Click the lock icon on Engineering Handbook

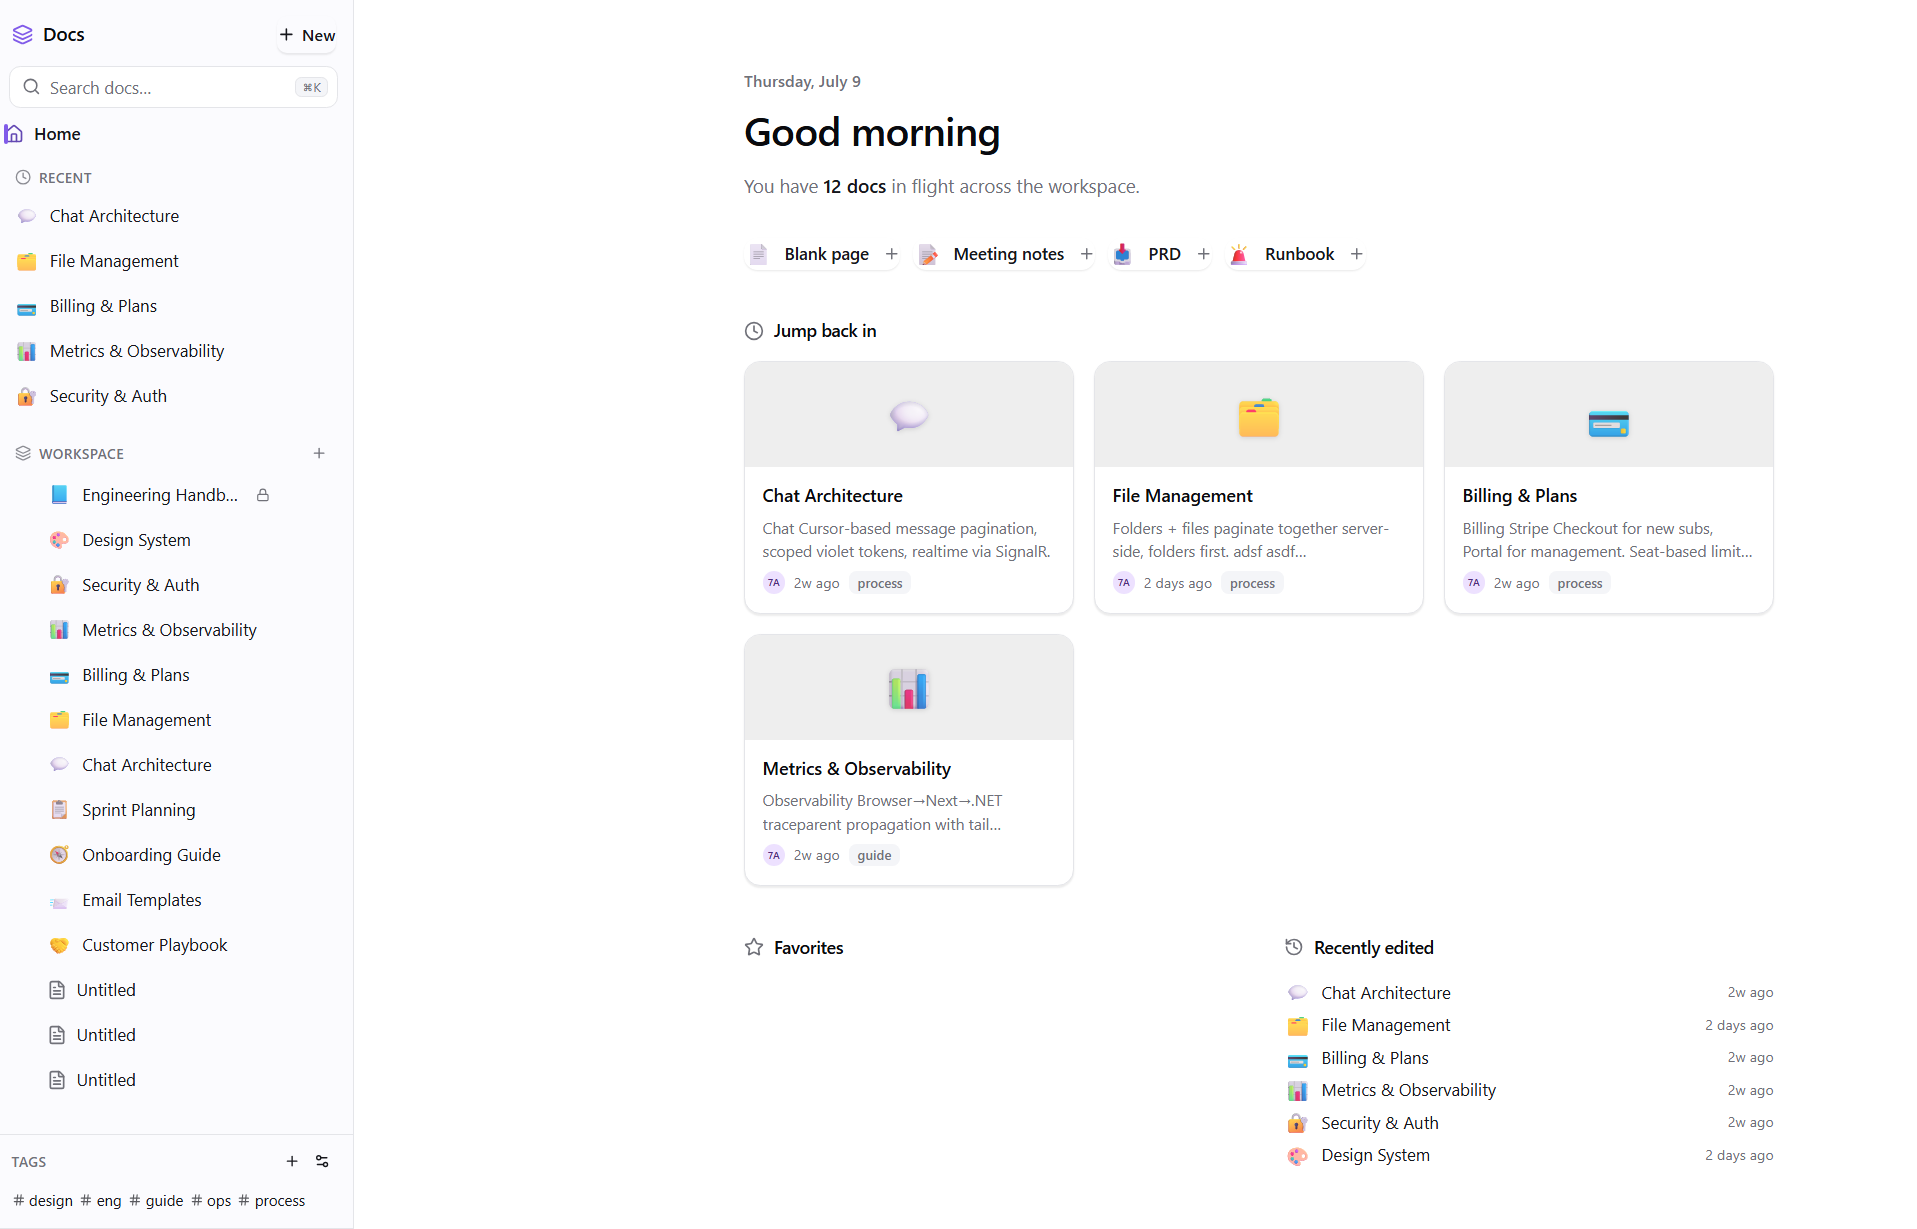[x=263, y=495]
